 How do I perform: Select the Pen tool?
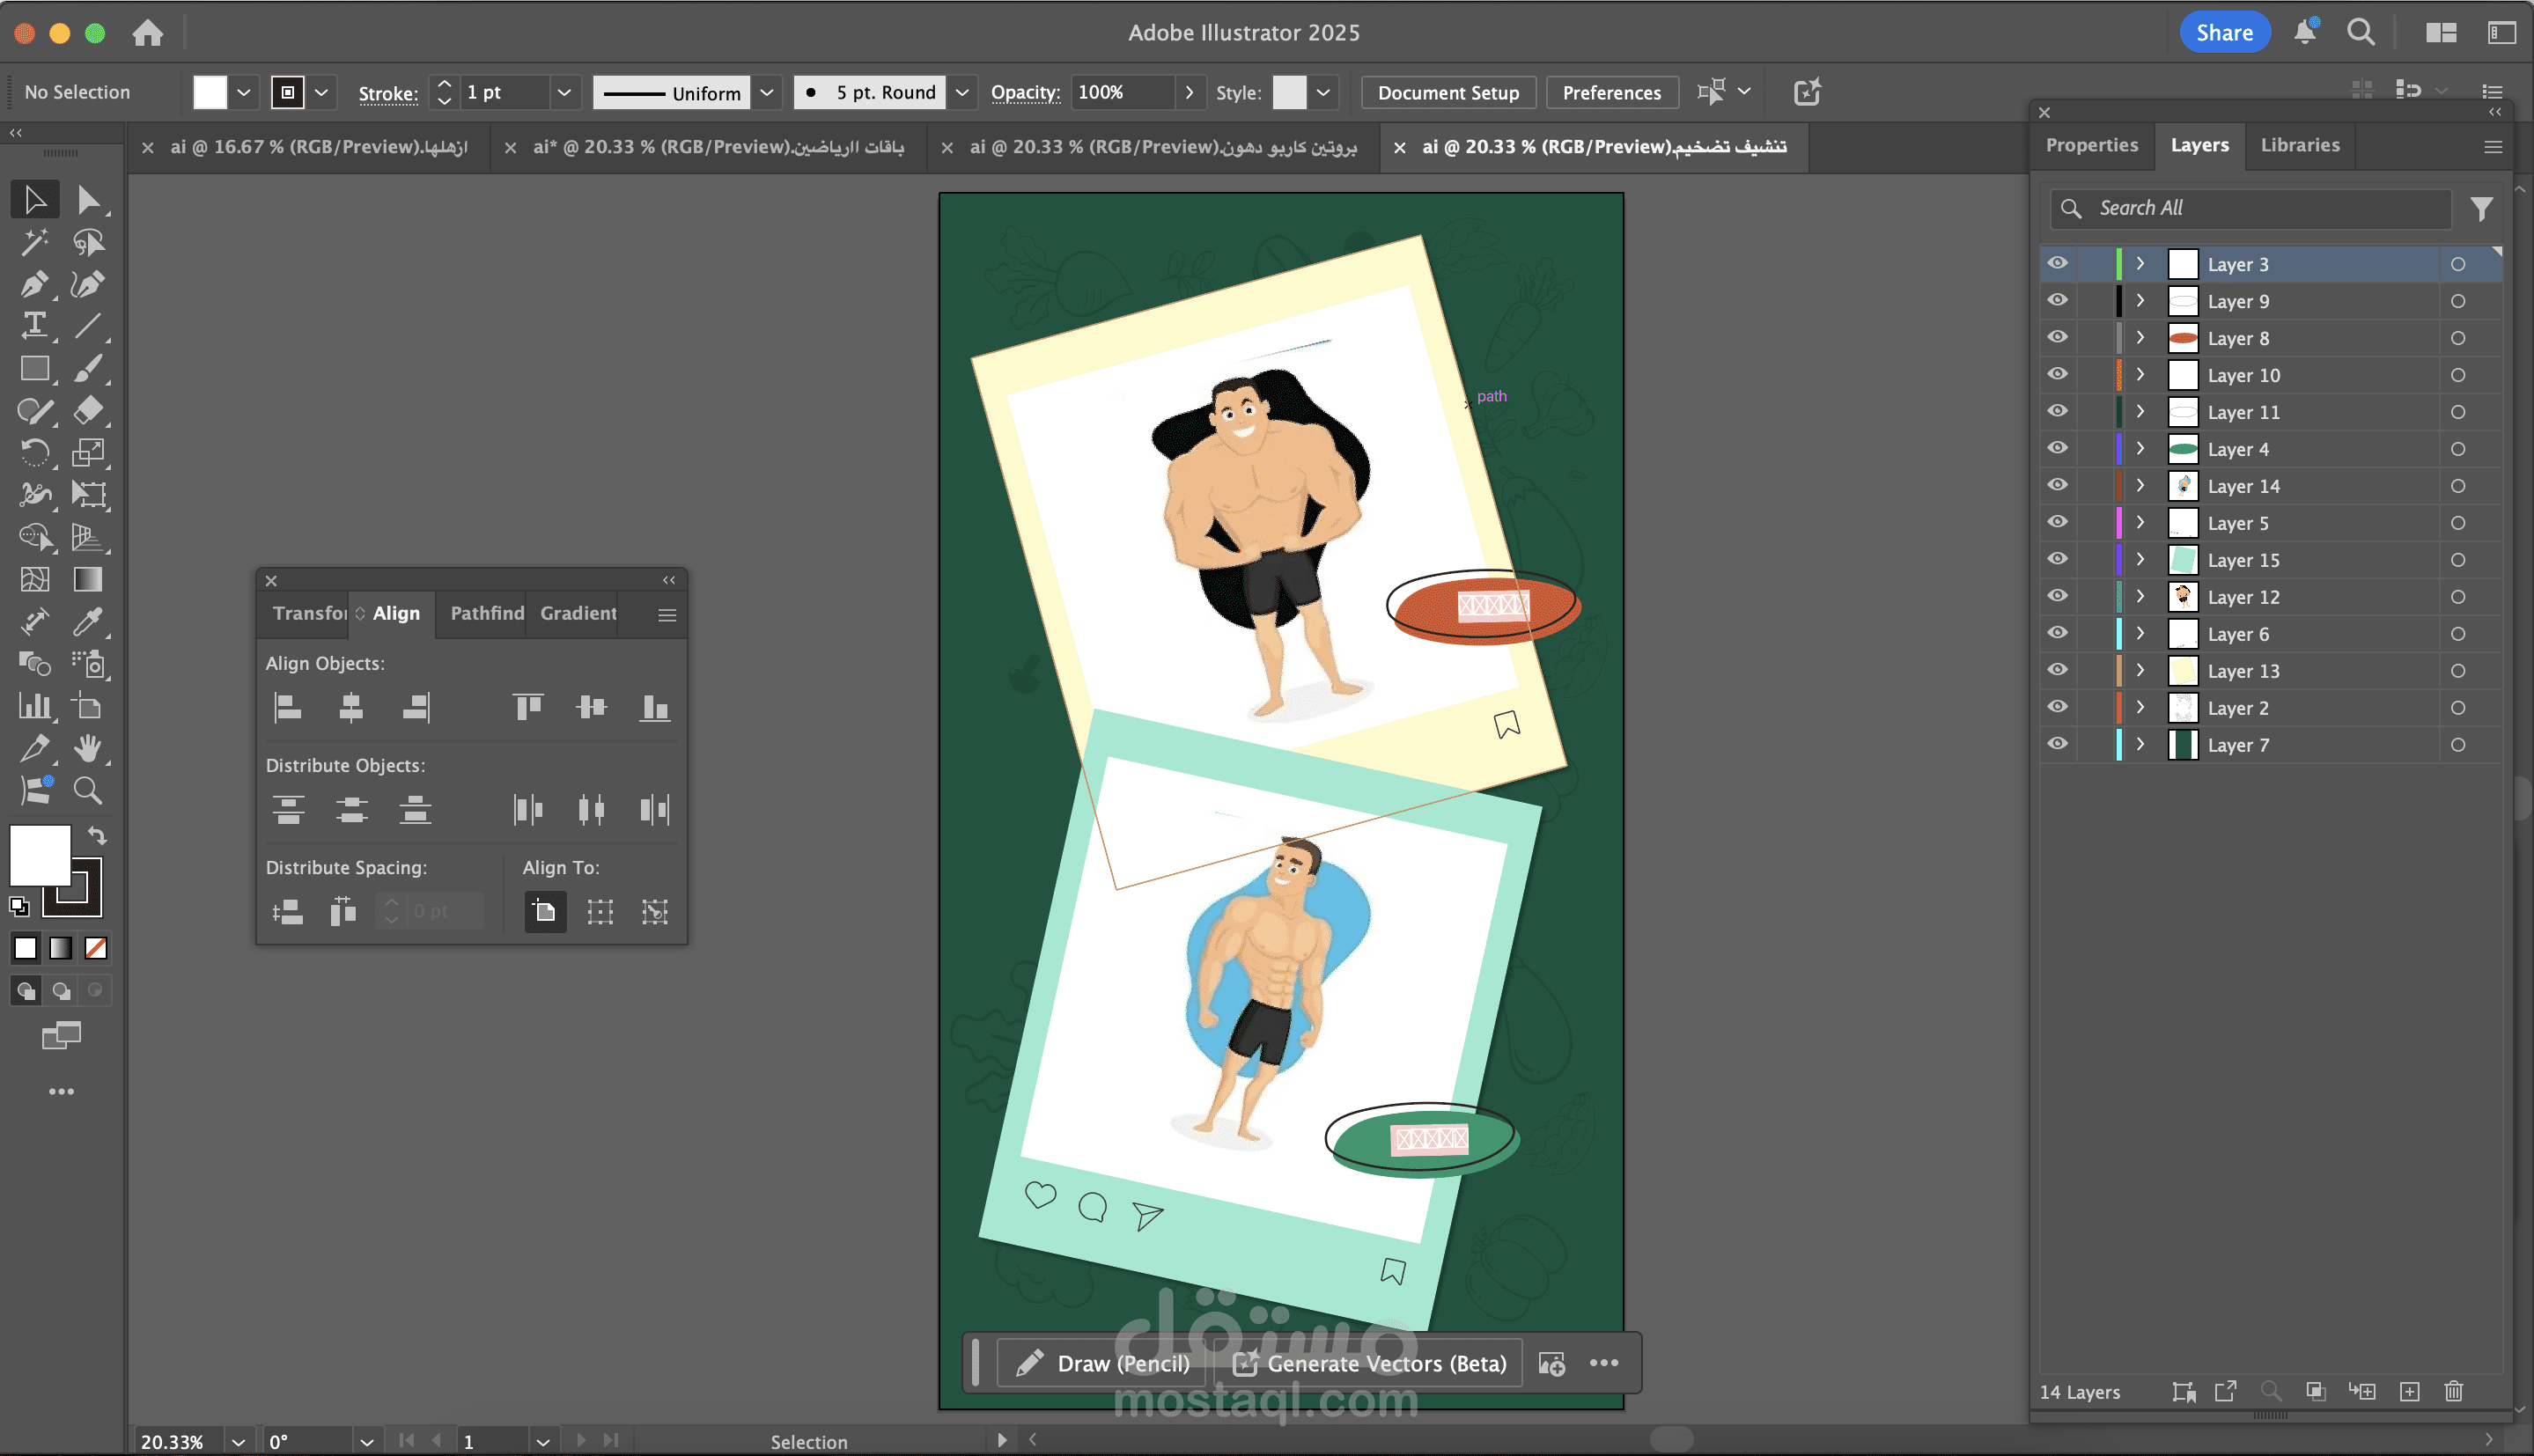tap(34, 284)
